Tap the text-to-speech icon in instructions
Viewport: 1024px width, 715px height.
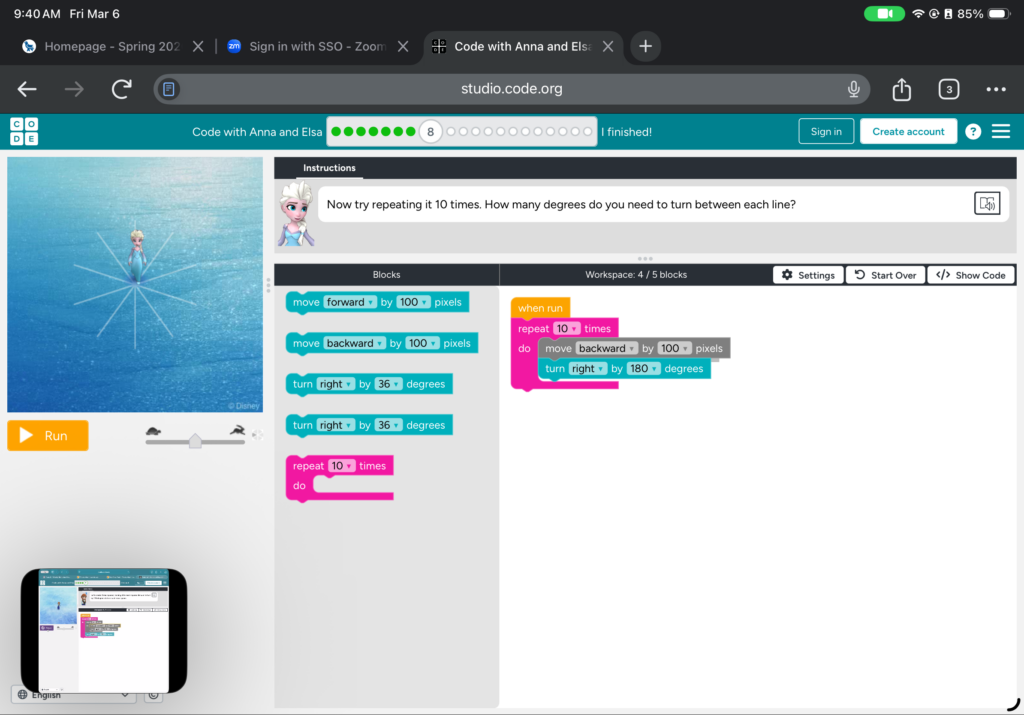[x=987, y=204]
